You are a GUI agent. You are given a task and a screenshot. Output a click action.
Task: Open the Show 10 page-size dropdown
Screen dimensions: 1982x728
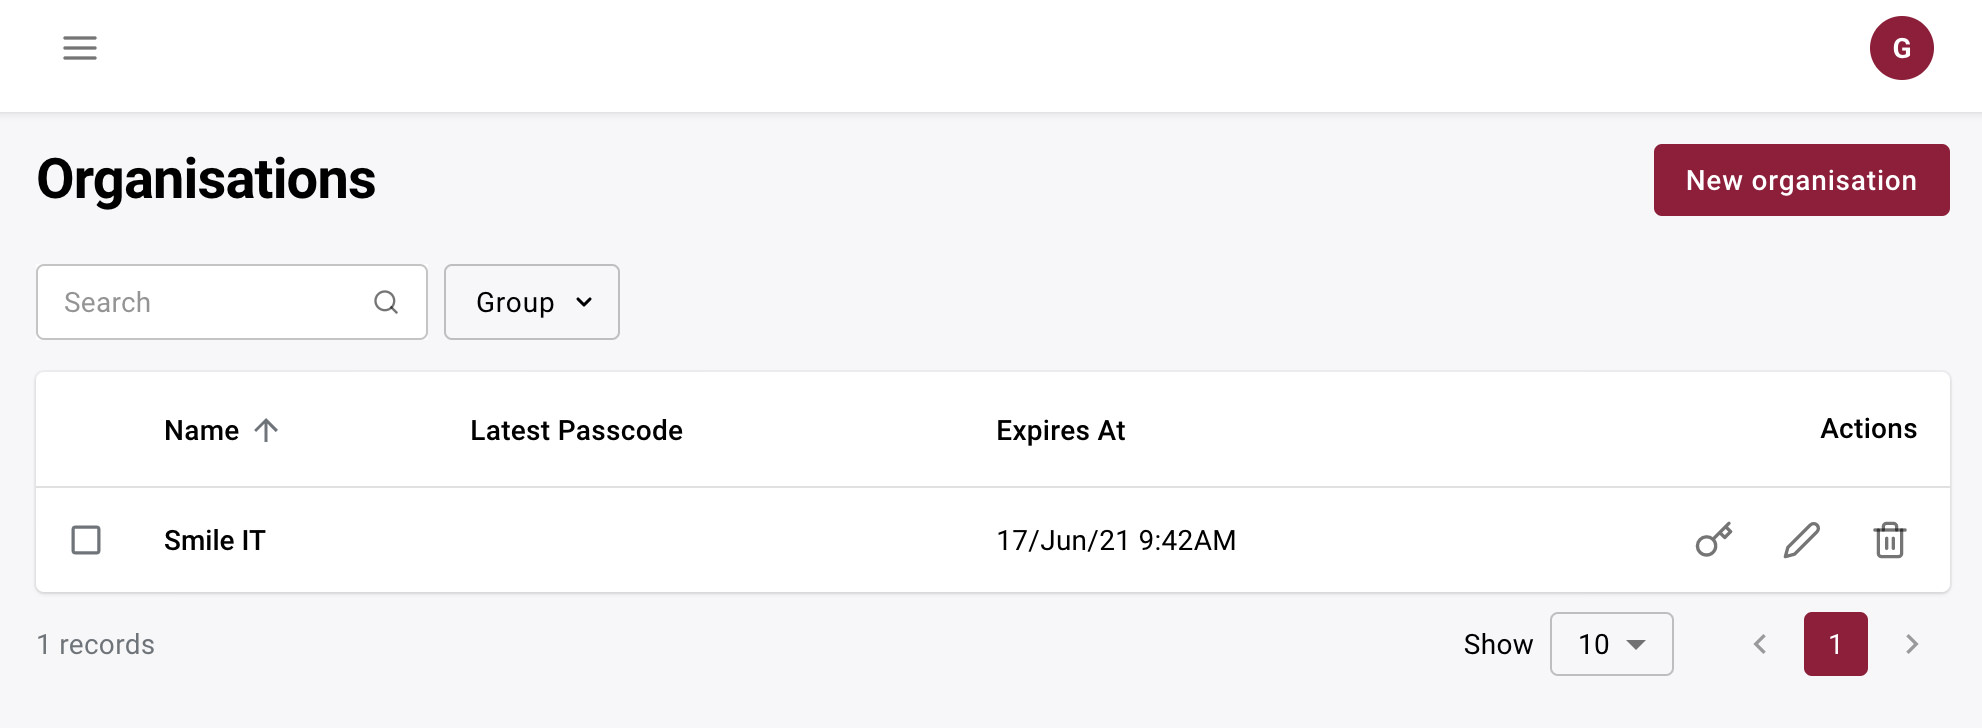point(1611,644)
